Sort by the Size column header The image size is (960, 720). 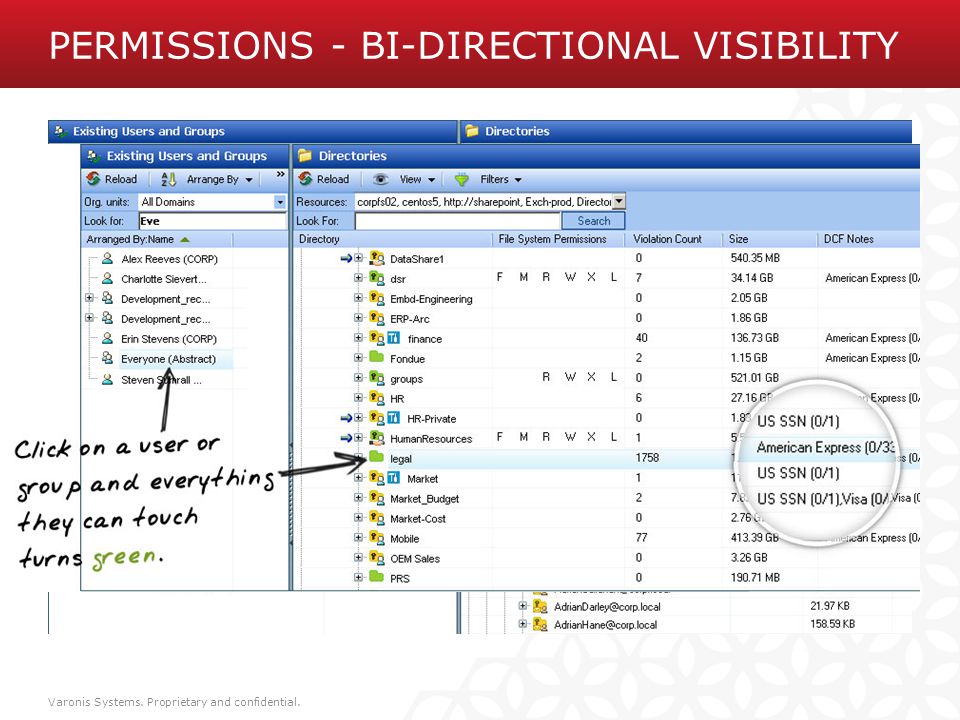point(738,239)
